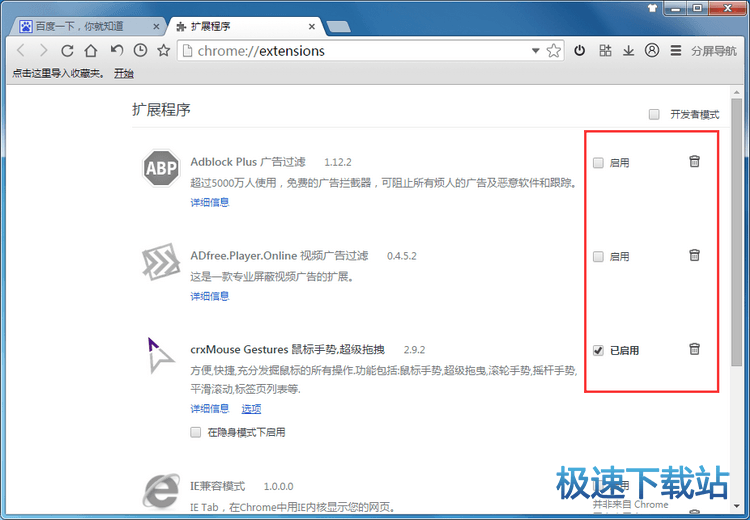Click the 扩展程序 page heading
This screenshot has width=750, height=520.
pos(161,110)
